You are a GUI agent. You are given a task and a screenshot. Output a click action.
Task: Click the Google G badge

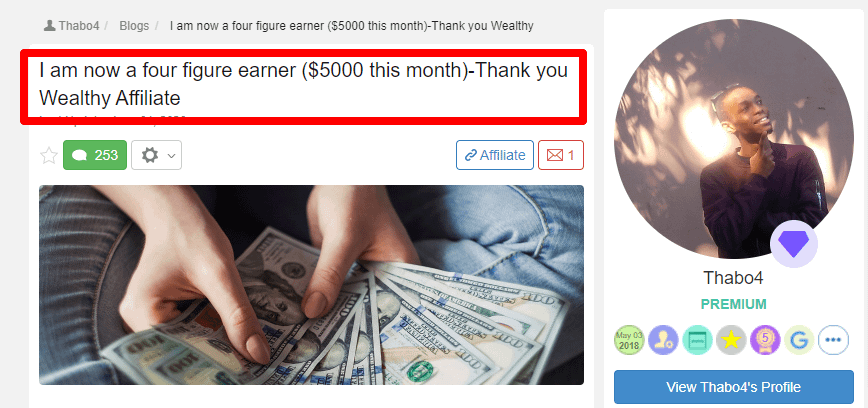click(x=799, y=340)
